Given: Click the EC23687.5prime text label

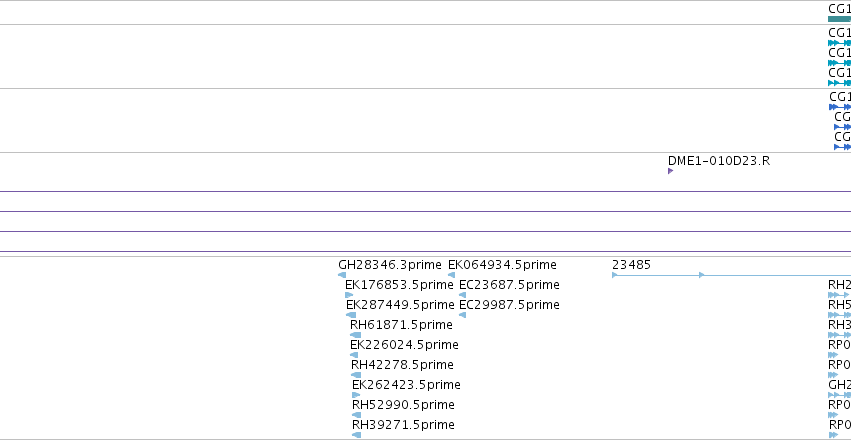Looking at the screenshot, I should [x=509, y=285].
